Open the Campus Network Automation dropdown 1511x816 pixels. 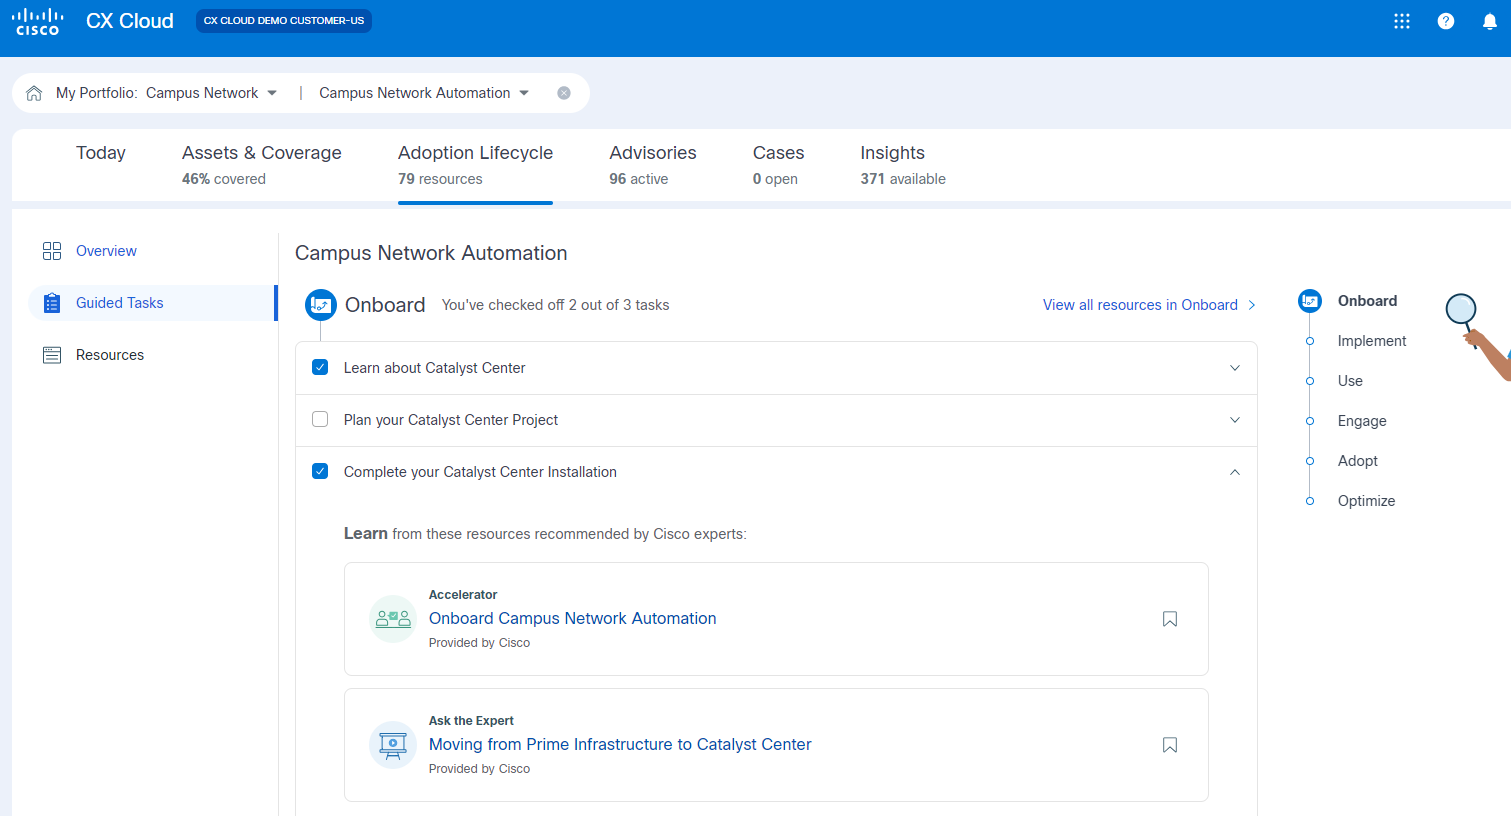[x=424, y=93]
